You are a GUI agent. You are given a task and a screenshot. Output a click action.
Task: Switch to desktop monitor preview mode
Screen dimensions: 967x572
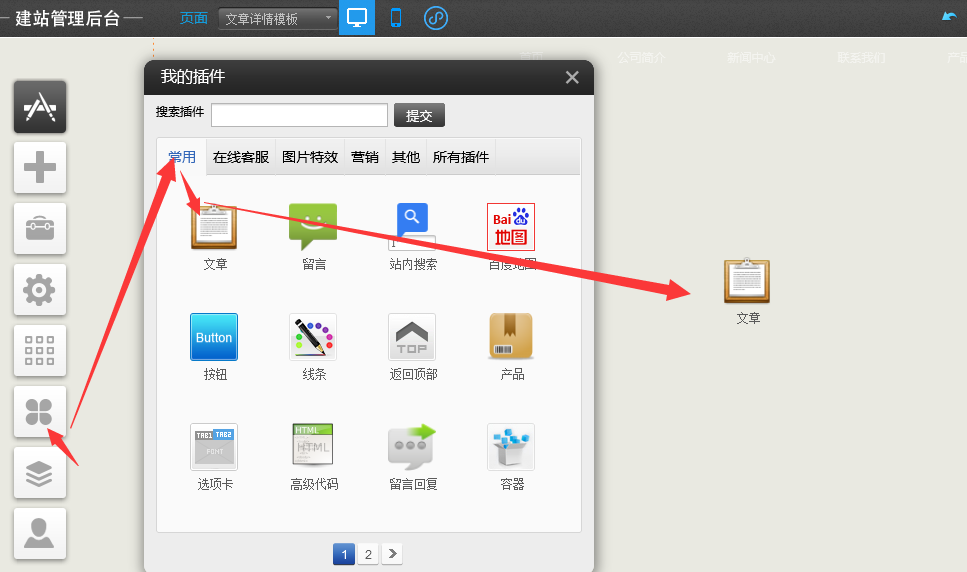click(357, 18)
